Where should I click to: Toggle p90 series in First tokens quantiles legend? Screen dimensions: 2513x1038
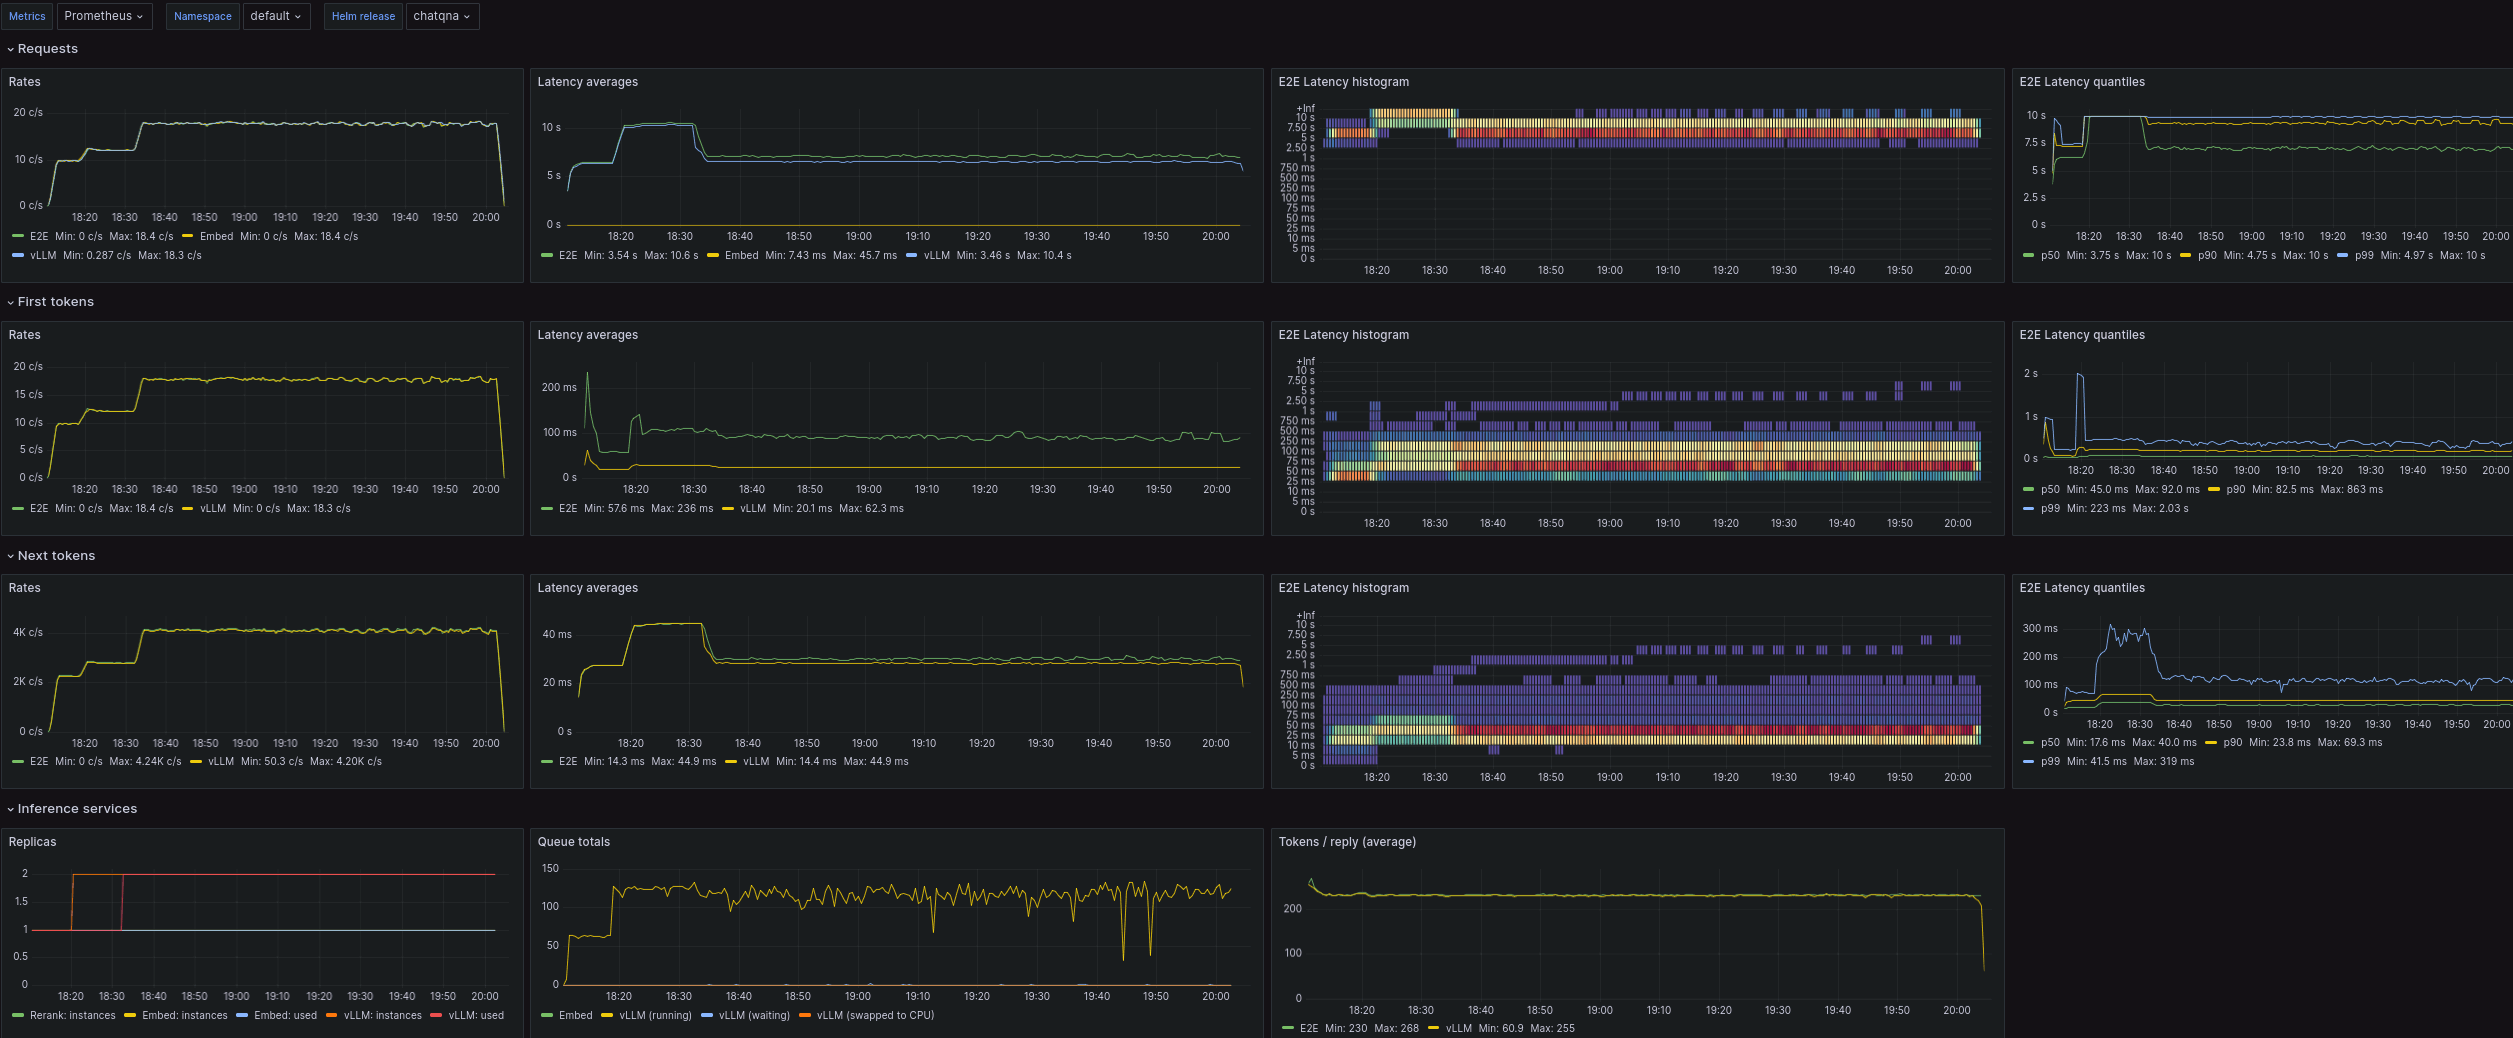(x=2236, y=490)
